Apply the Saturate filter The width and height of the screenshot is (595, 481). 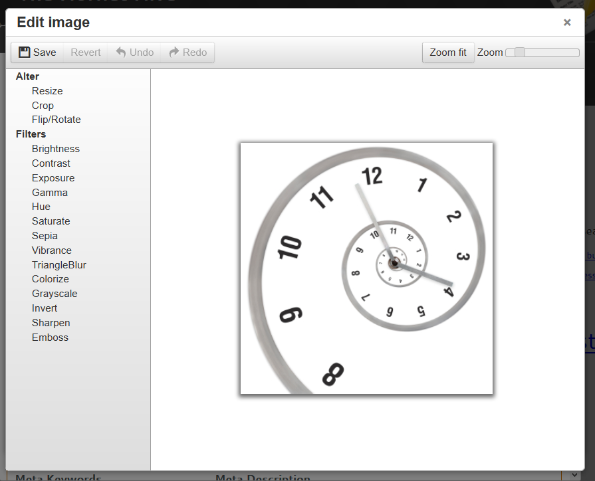(x=51, y=221)
